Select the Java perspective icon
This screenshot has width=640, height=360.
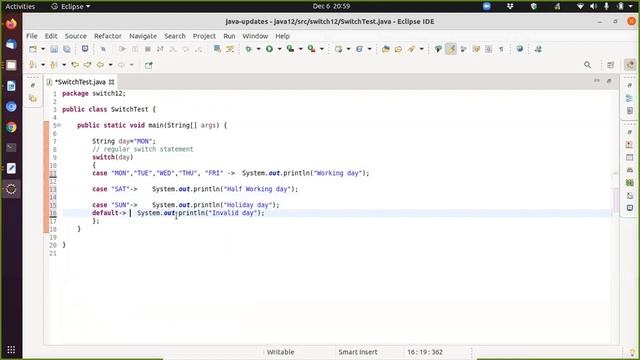pyautogui.click(x=630, y=65)
